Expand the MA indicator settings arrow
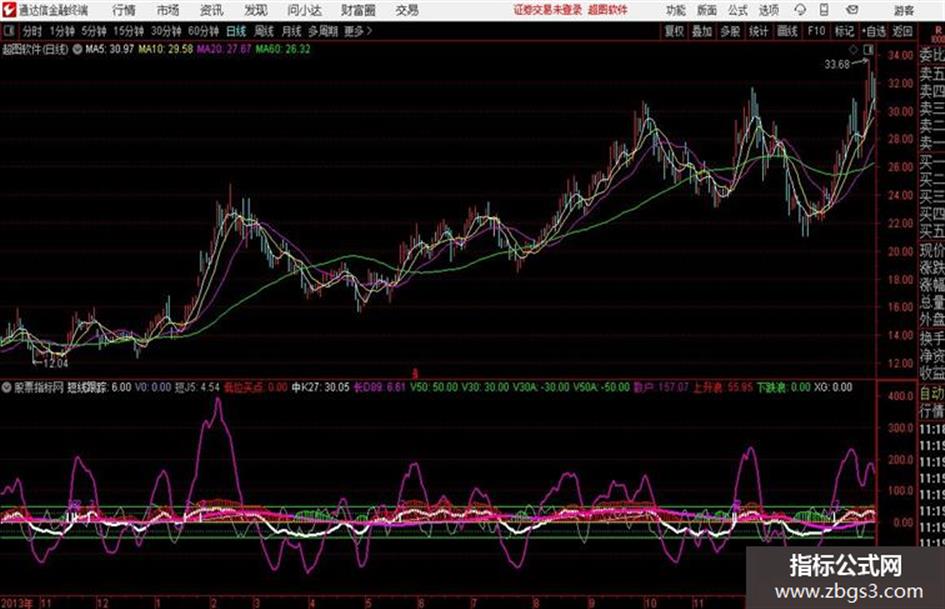 tap(77, 49)
